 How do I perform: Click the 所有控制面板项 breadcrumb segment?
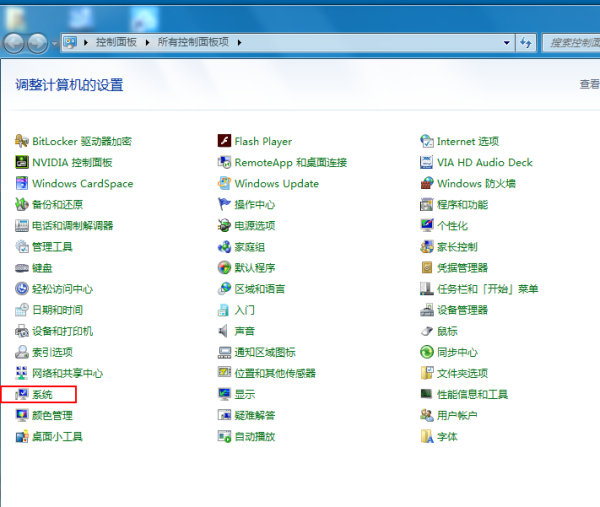[x=193, y=42]
